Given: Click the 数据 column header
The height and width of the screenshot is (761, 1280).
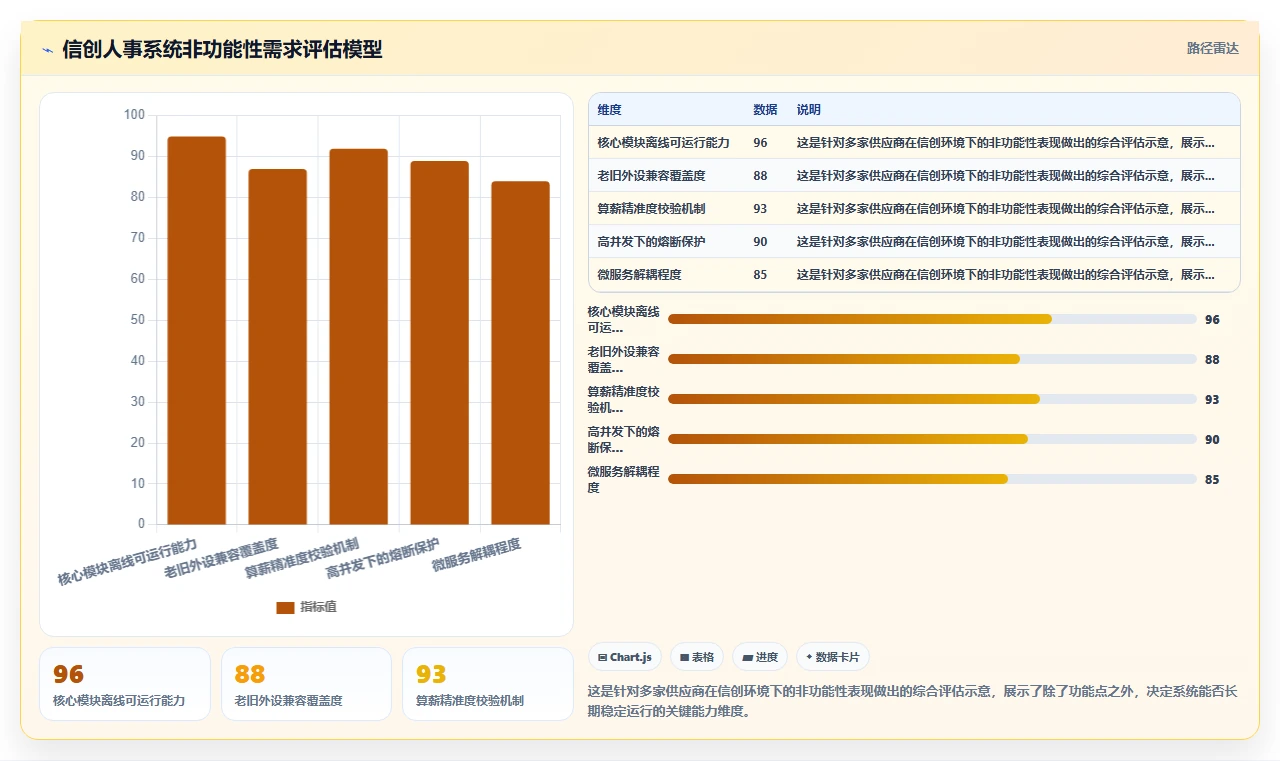Looking at the screenshot, I should pyautogui.click(x=765, y=110).
